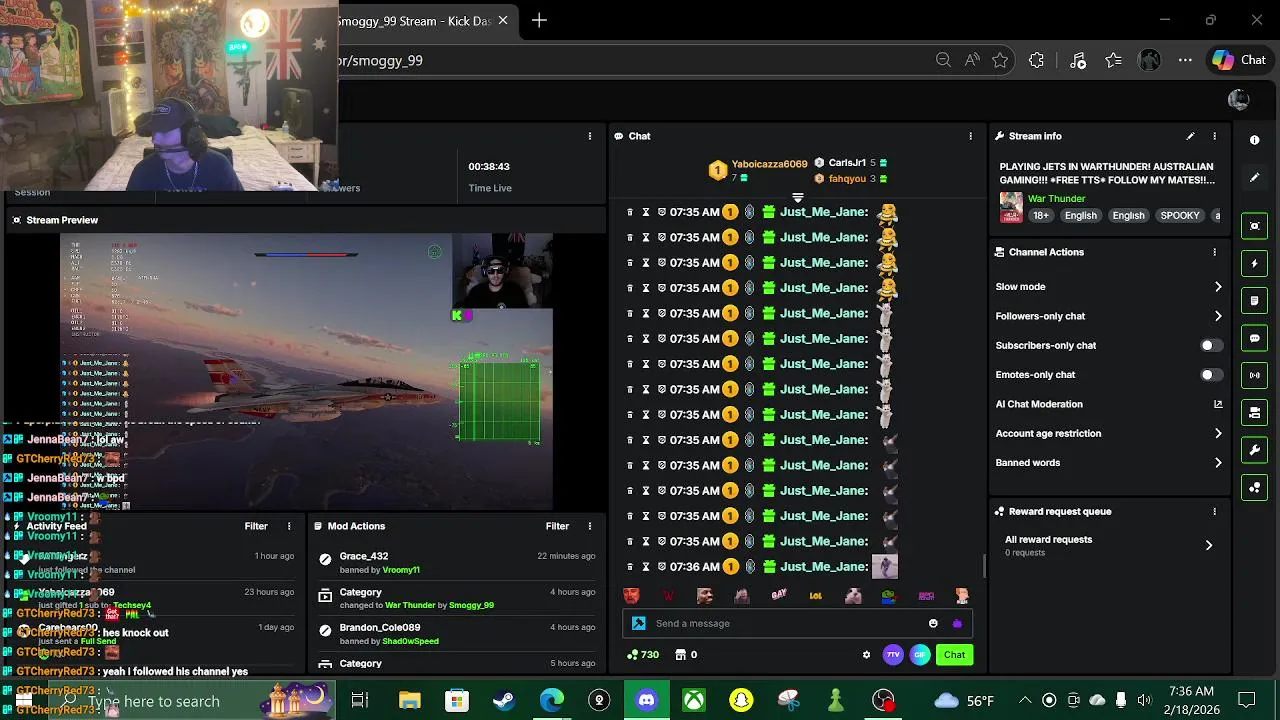Open chat settings gear icon
Screen dimensions: 1280x720
tap(866, 655)
